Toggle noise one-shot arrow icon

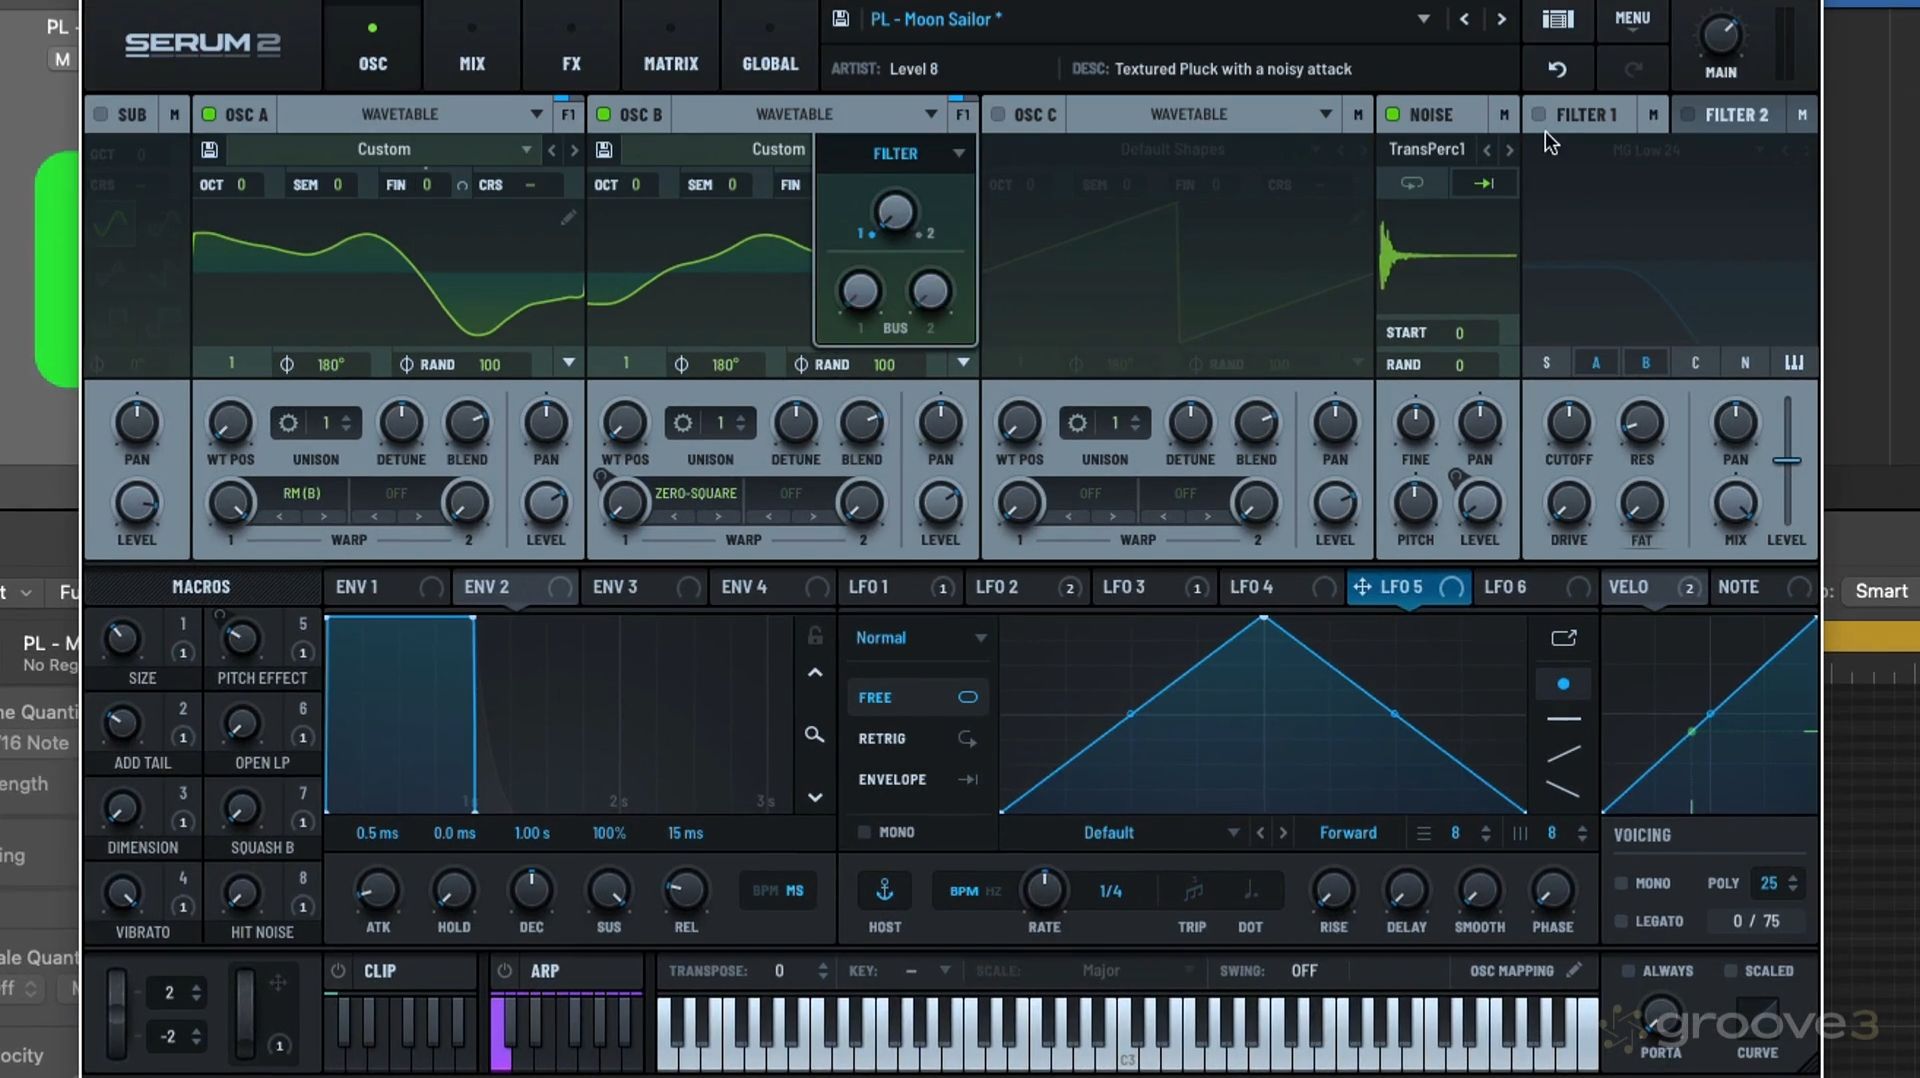[x=1484, y=183]
